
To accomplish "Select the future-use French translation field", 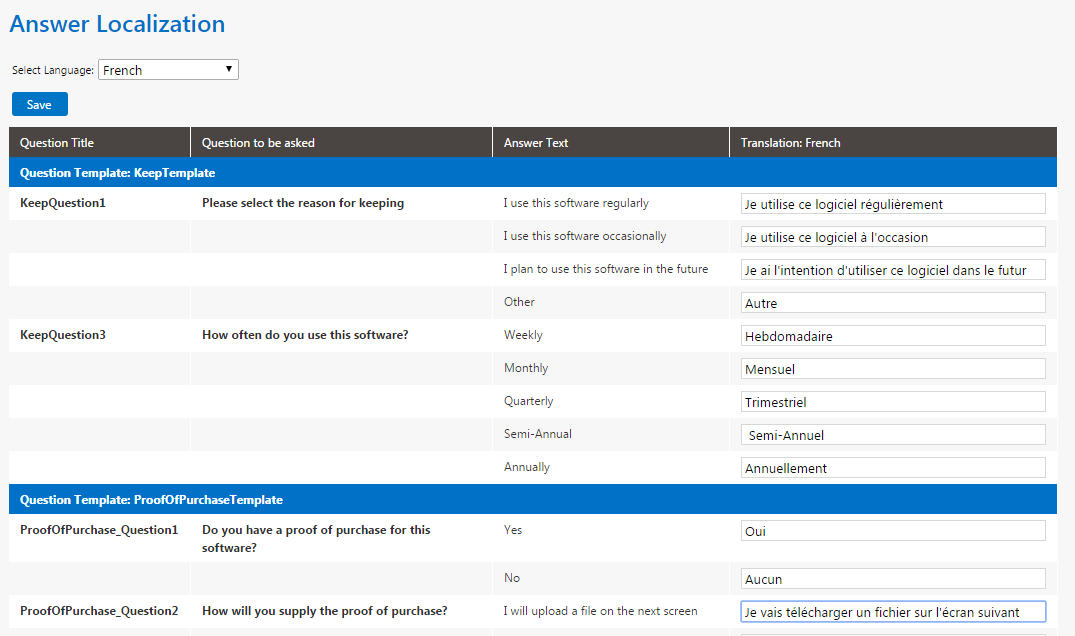I will pyautogui.click(x=893, y=270).
